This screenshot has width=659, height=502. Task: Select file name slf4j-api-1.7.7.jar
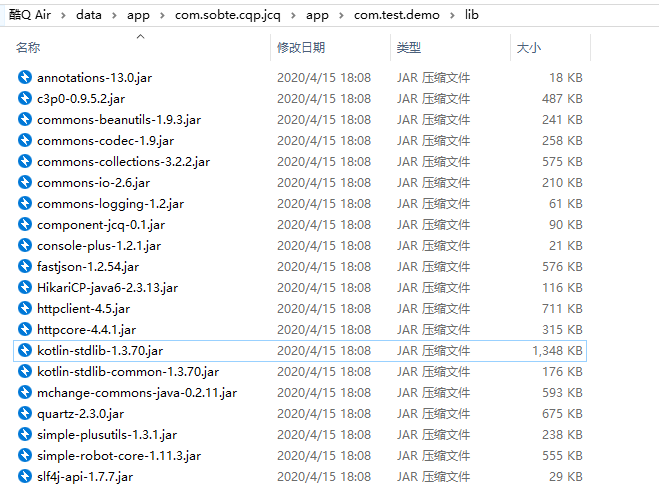[85, 477]
